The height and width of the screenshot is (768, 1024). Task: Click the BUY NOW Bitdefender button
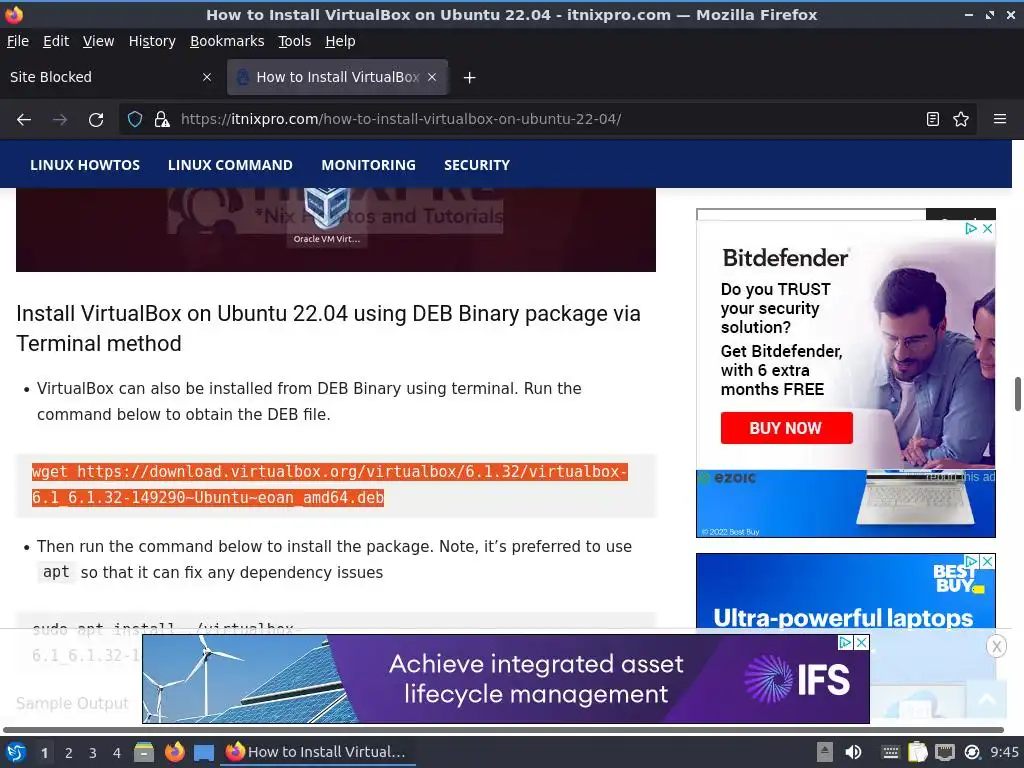786,428
